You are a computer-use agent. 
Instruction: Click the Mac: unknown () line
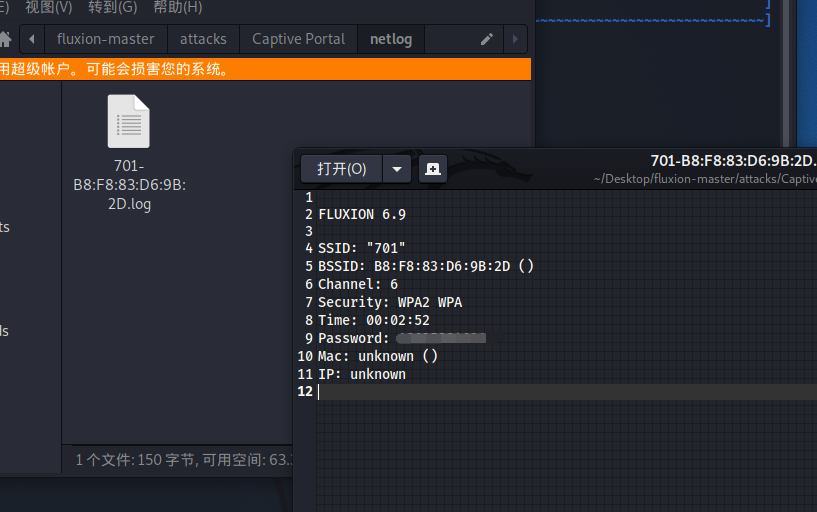click(378, 356)
